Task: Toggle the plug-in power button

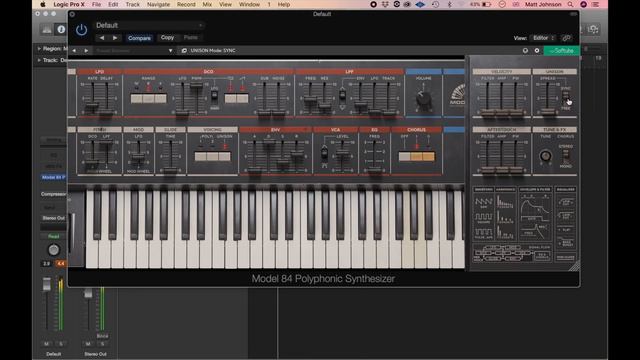Action: tap(81, 30)
